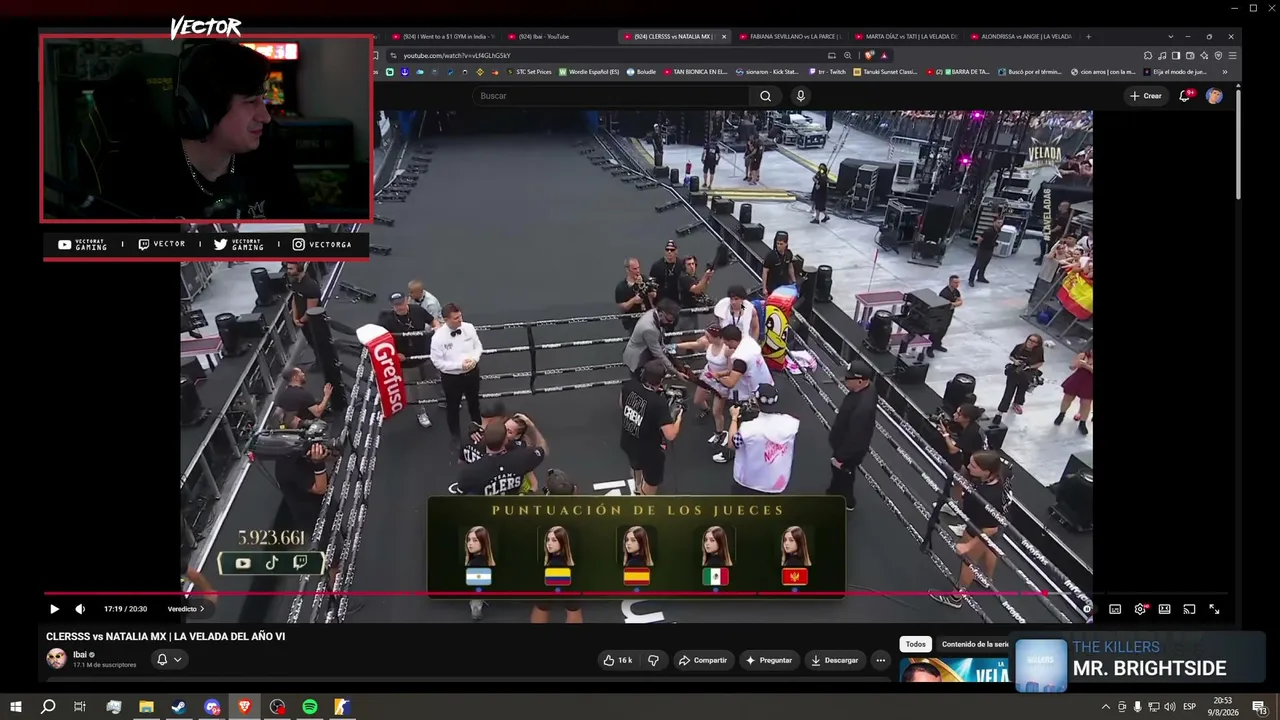Change the ESP keyboard language
Screen dimensions: 1280x720
(1189, 707)
